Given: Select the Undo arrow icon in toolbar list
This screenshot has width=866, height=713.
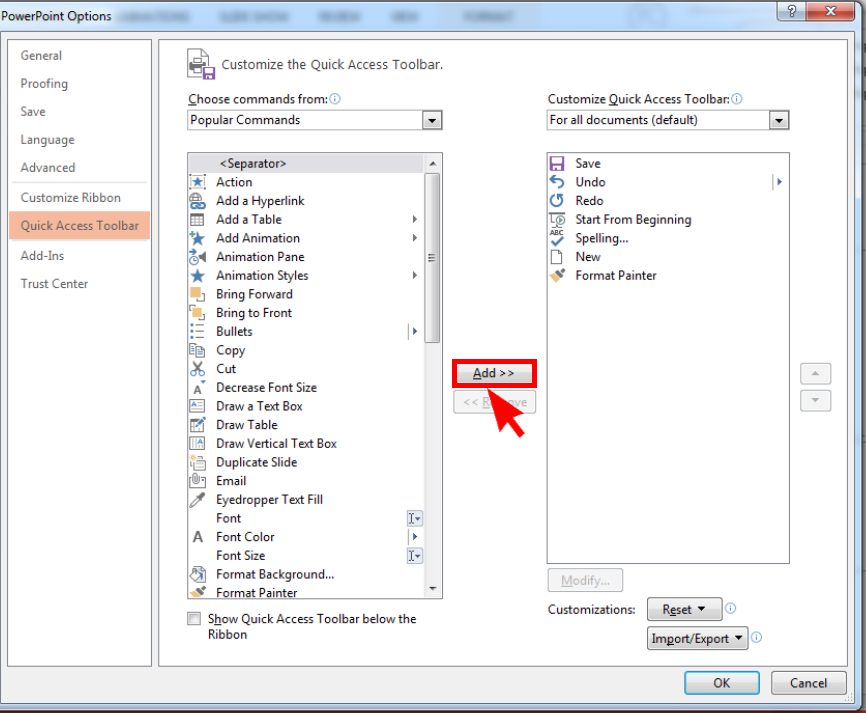Looking at the screenshot, I should pyautogui.click(x=557, y=182).
